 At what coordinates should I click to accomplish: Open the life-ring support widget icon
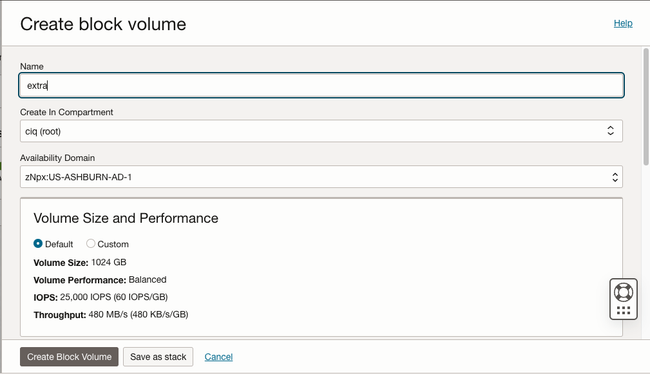coord(623,292)
